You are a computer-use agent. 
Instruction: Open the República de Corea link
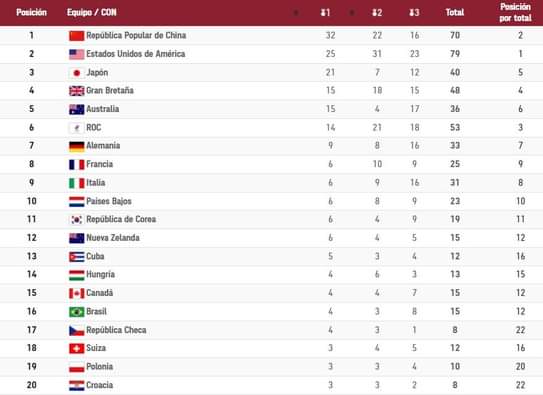tap(121, 219)
